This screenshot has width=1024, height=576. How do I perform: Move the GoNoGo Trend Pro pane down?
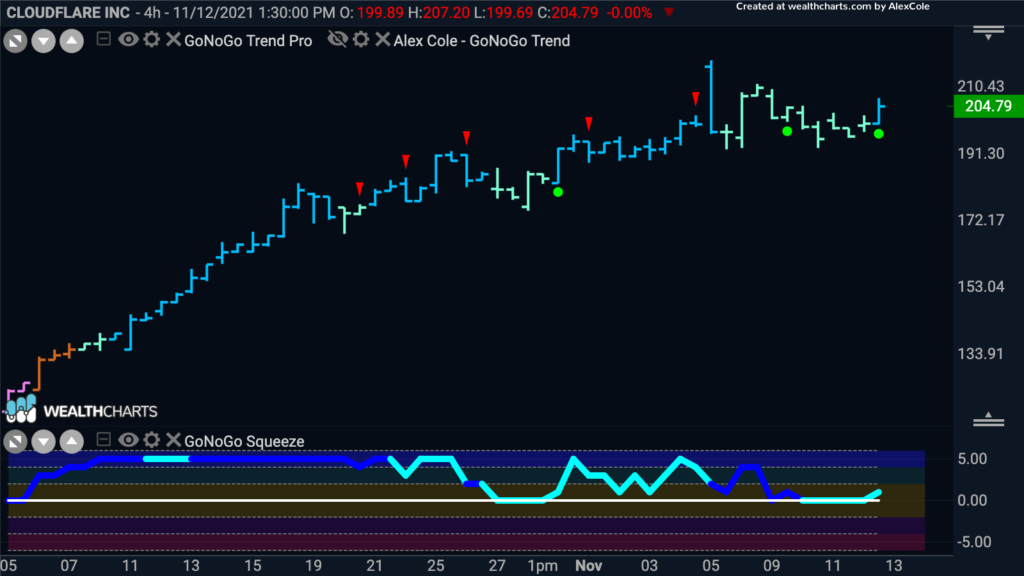tap(43, 41)
